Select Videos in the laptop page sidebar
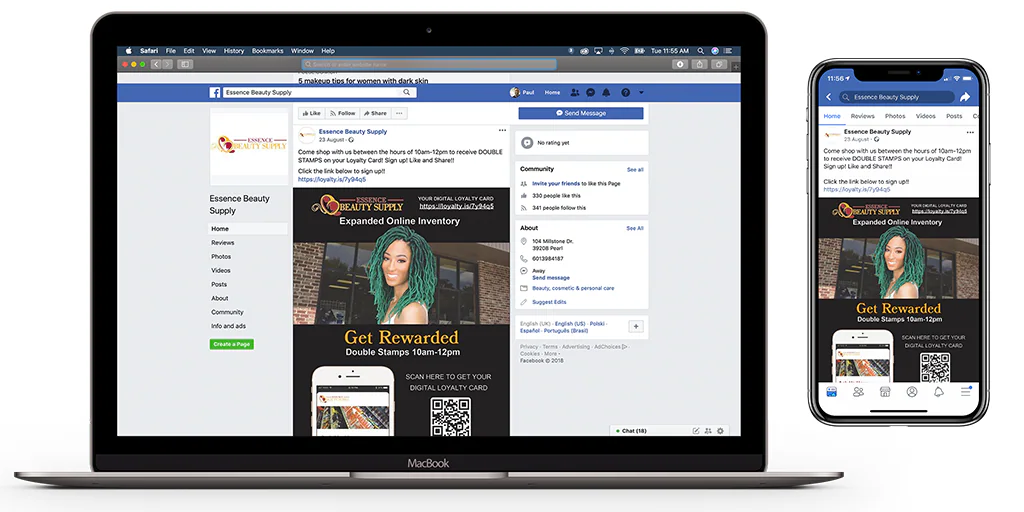The height and width of the screenshot is (512, 1024). pyautogui.click(x=221, y=270)
